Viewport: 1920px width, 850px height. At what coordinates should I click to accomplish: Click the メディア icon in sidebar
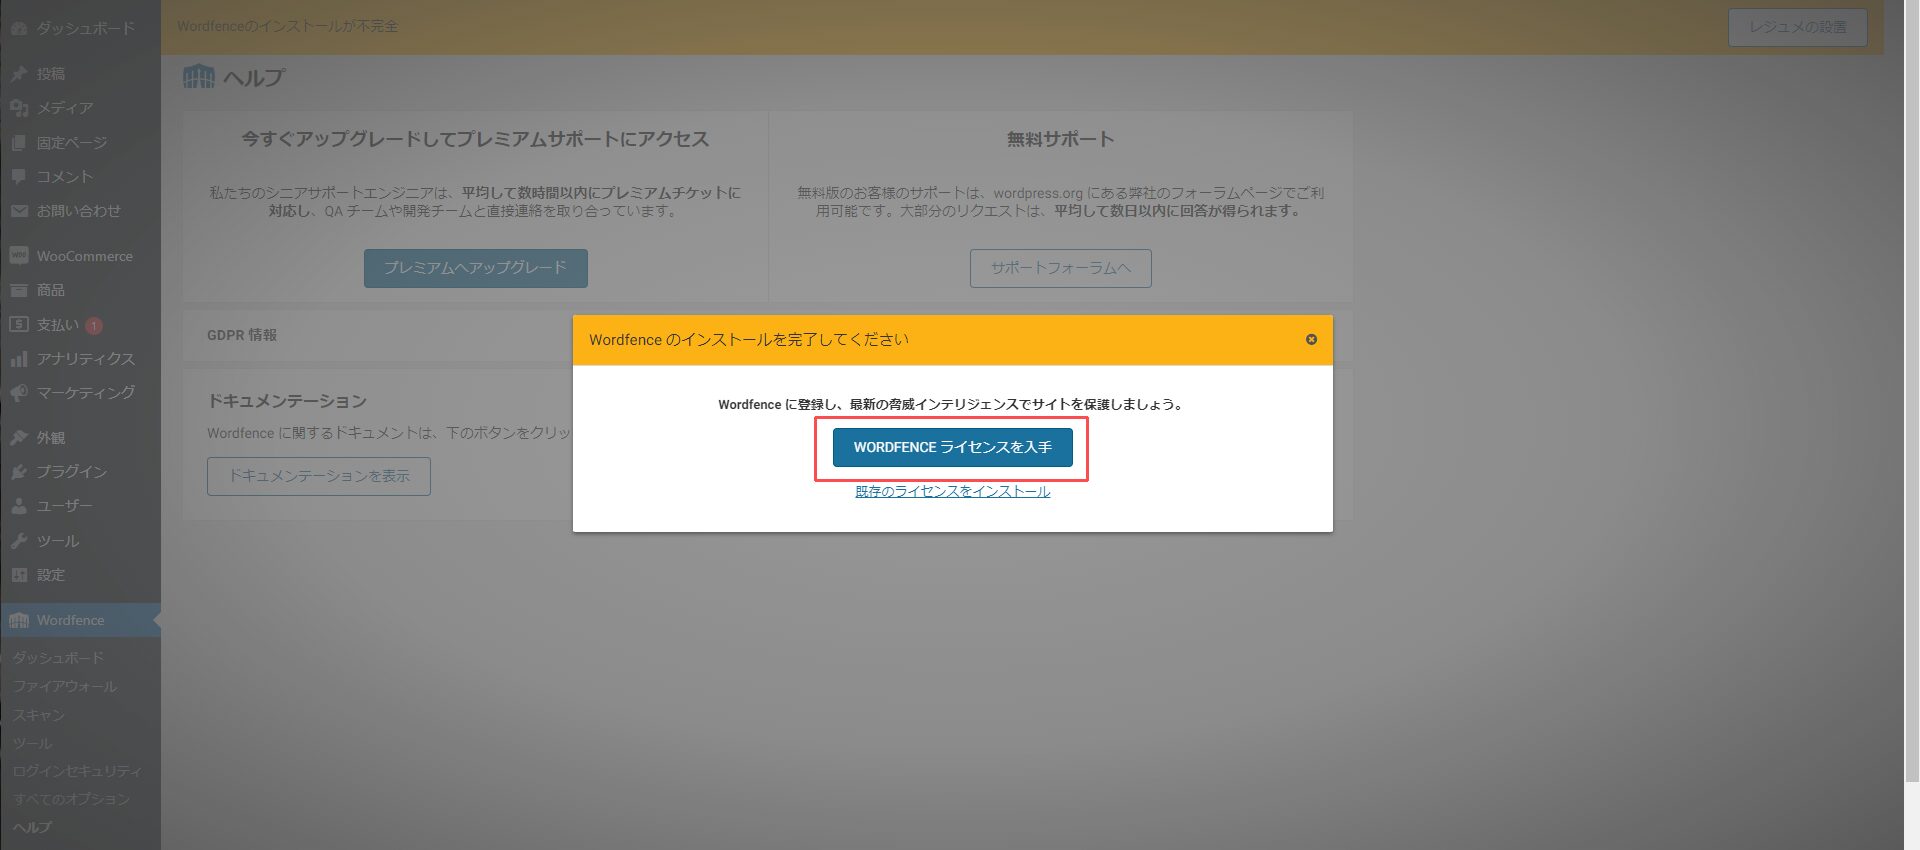[x=18, y=108]
